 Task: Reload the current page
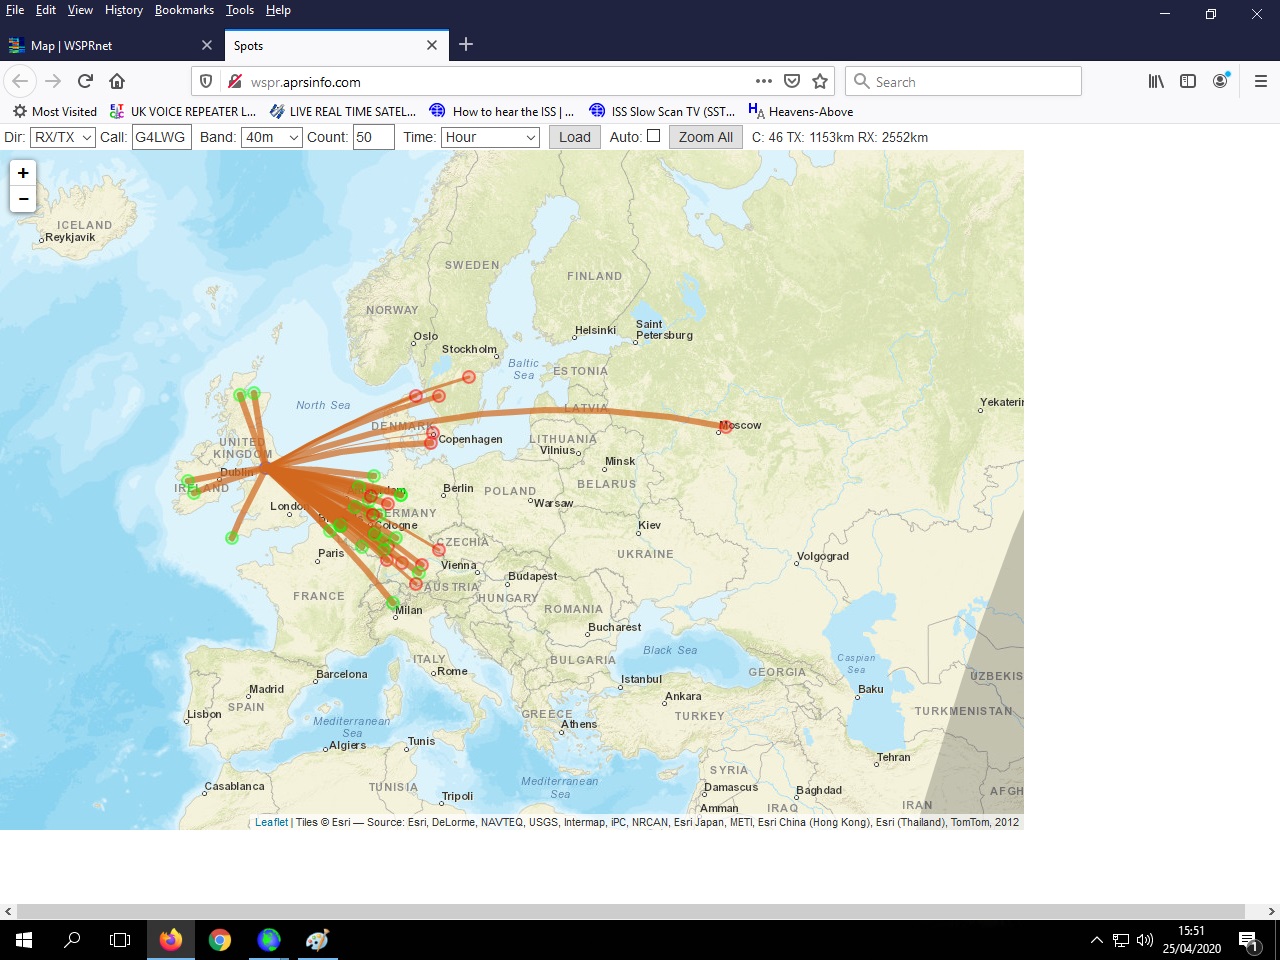pos(85,81)
